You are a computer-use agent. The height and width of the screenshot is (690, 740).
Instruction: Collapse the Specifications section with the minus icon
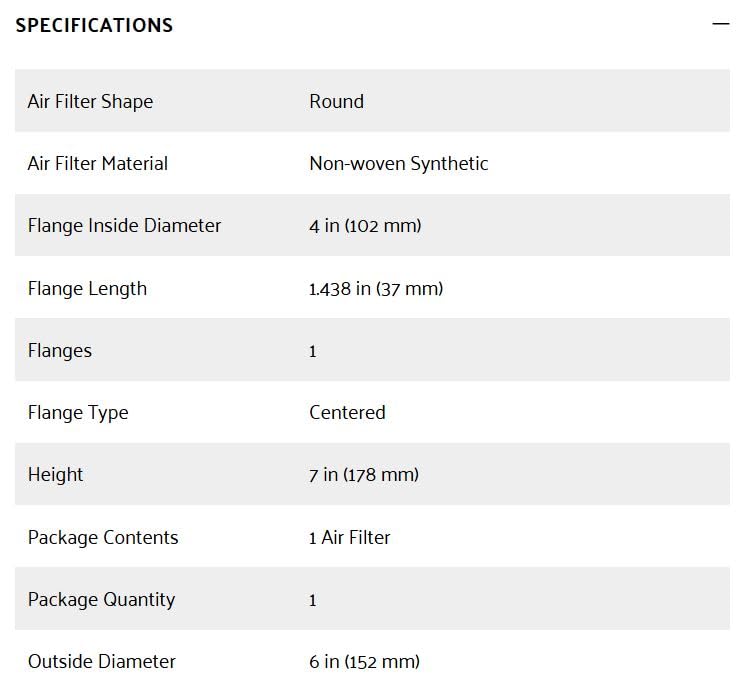(720, 25)
